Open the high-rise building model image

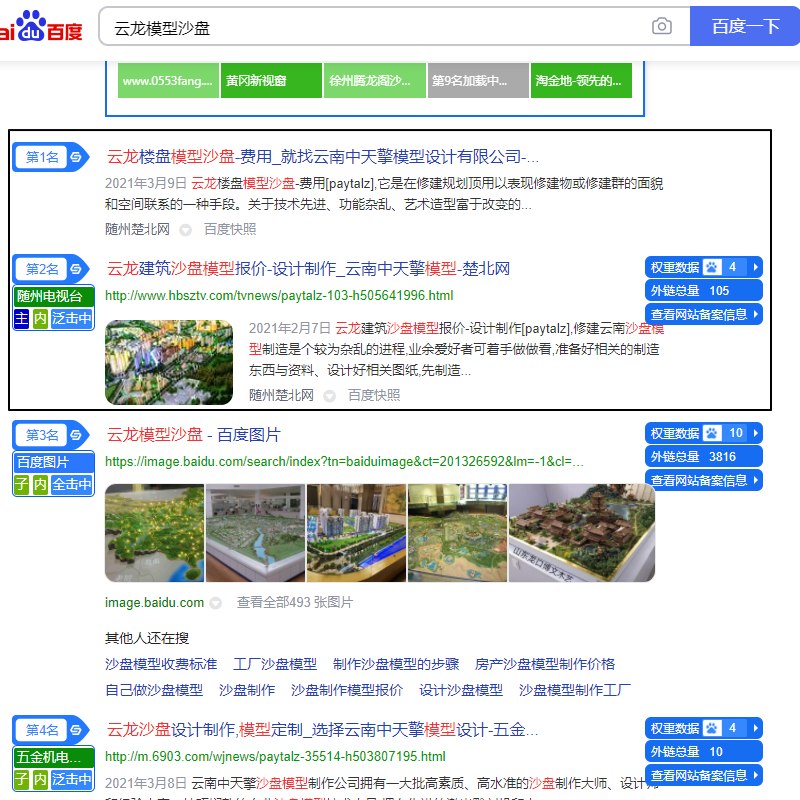click(356, 533)
